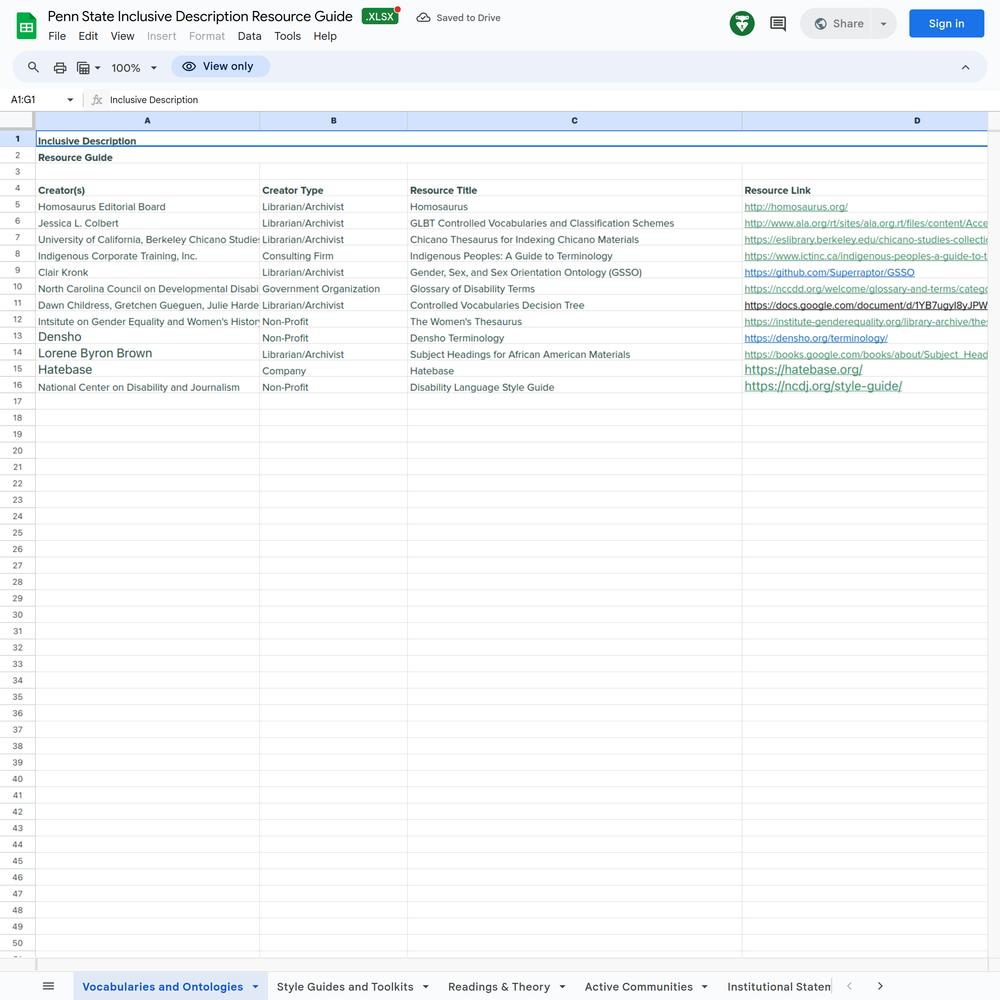This screenshot has width=1000, height=1000.
Task: Select the 'Creator Type' header cell
Action: (x=333, y=190)
